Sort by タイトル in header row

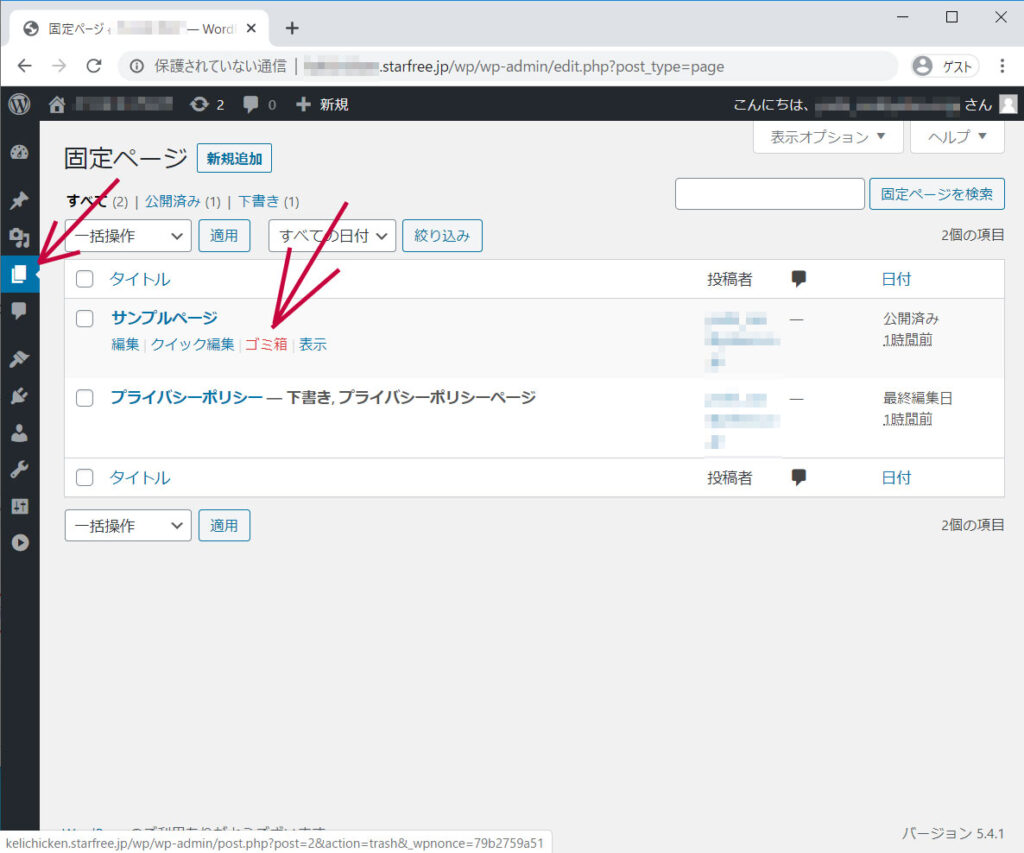[x=140, y=280]
